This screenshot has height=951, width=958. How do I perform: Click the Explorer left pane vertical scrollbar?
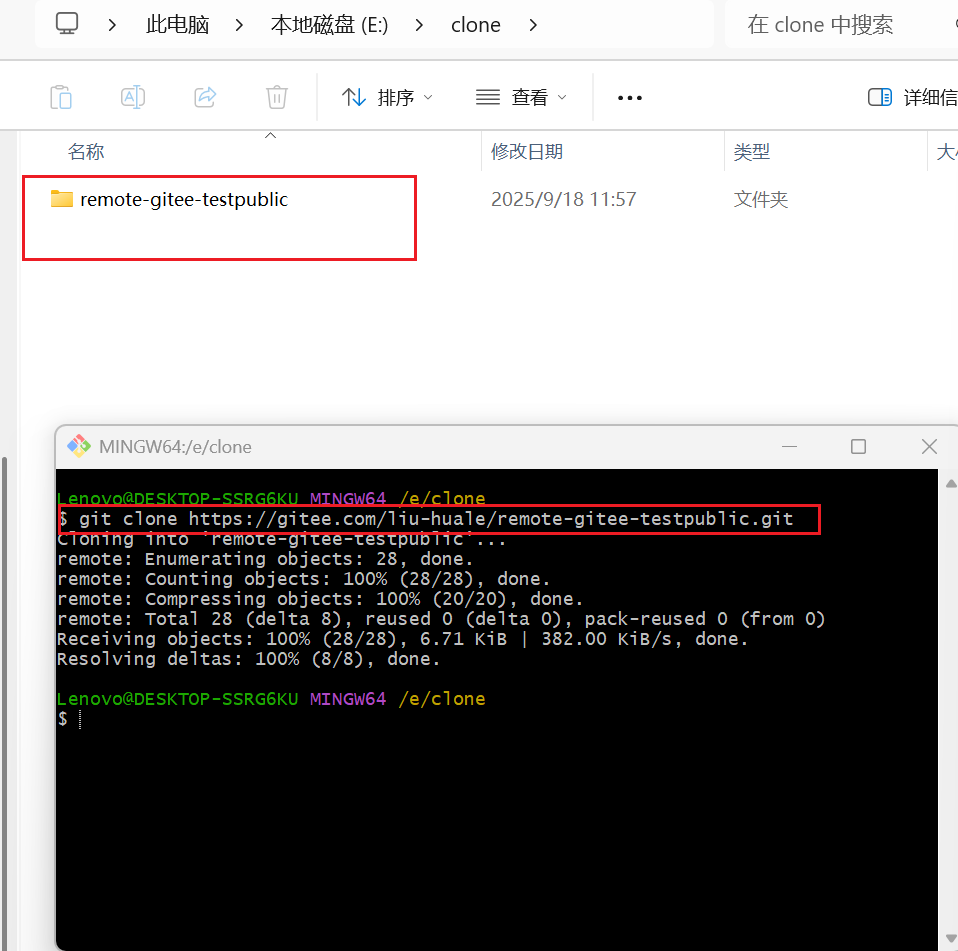pyautogui.click(x=5, y=702)
